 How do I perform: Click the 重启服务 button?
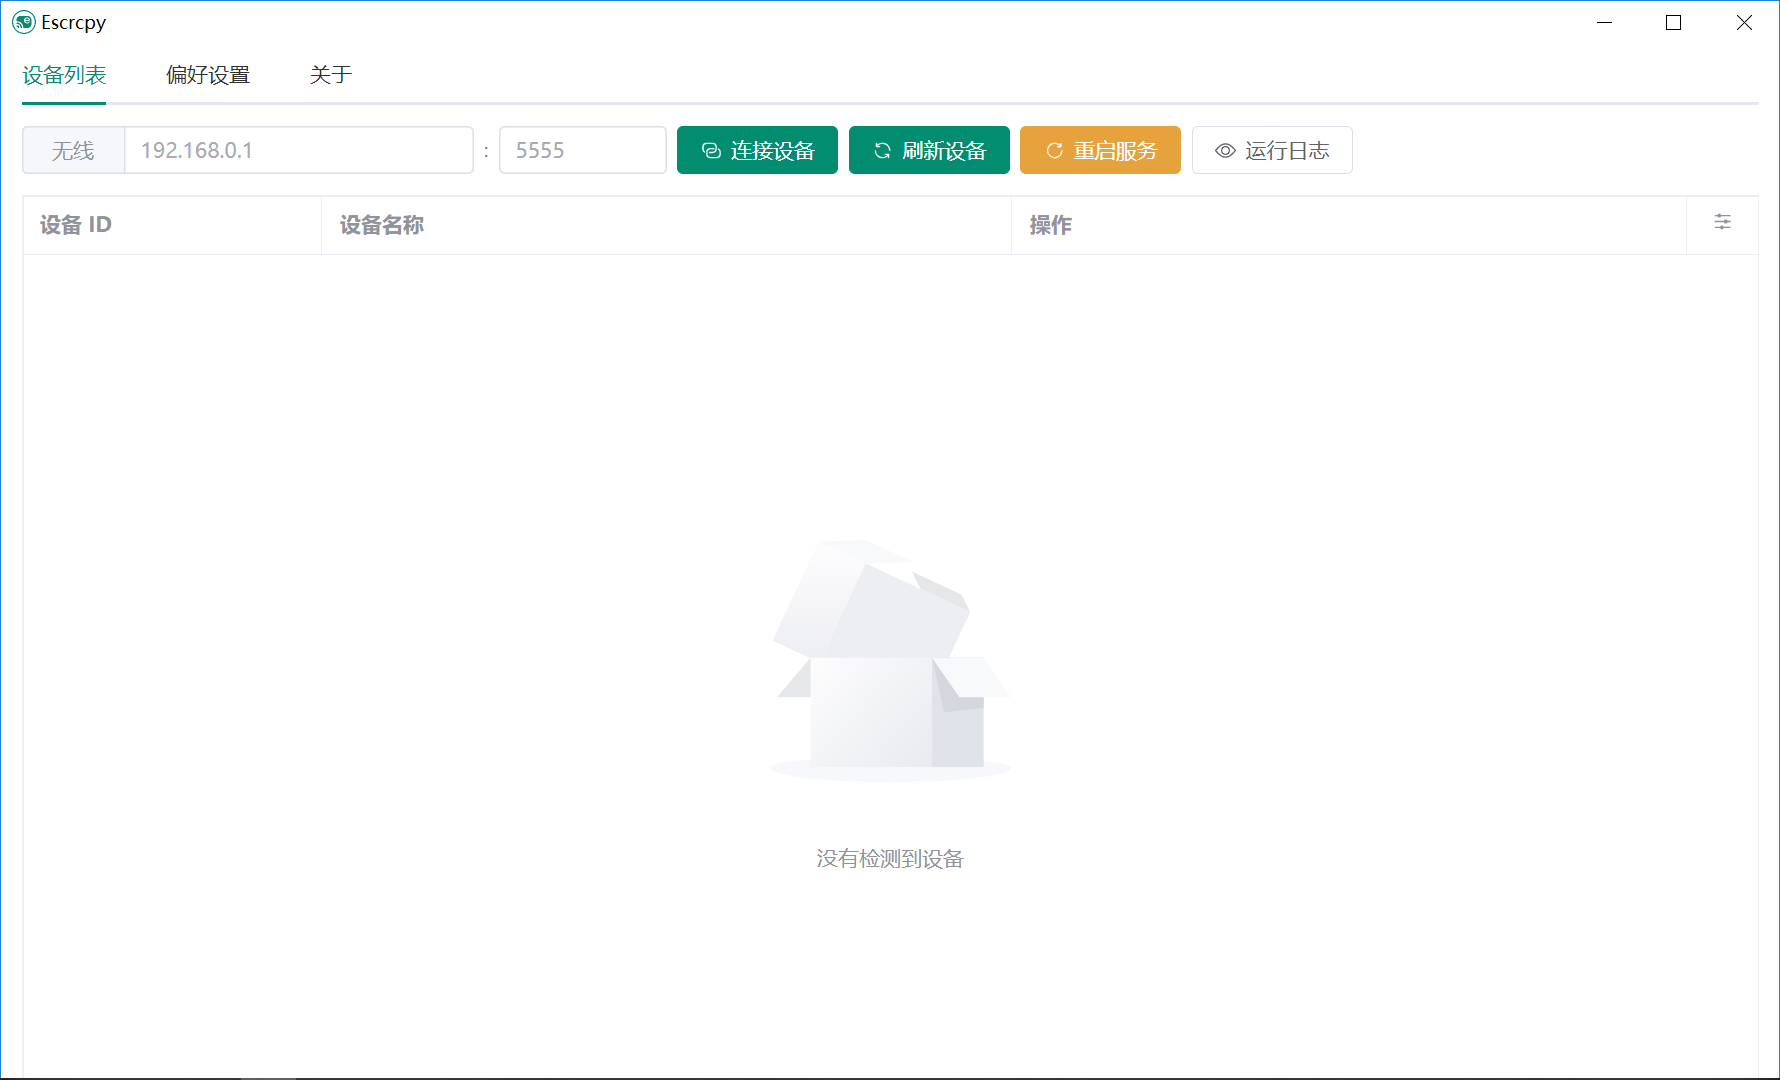1100,150
